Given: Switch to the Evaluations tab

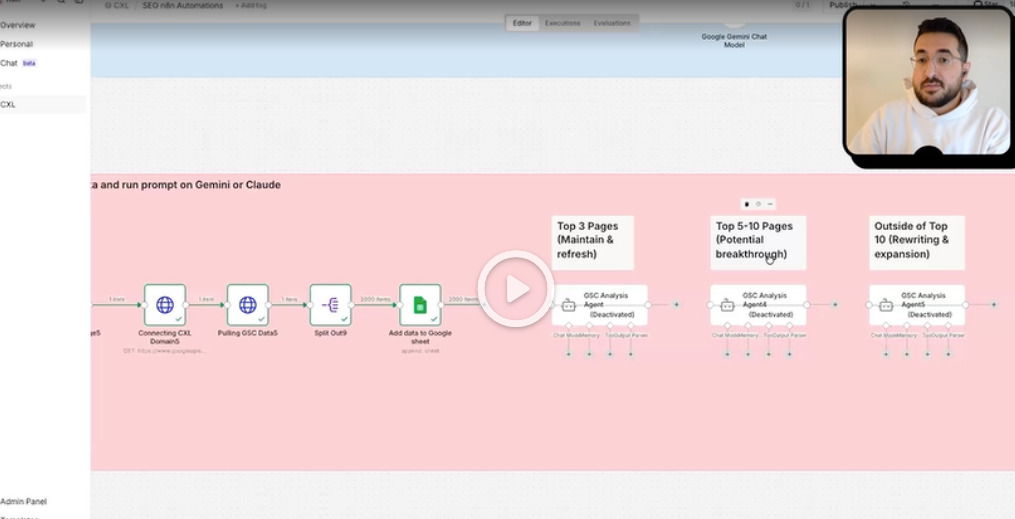Looking at the screenshot, I should 612,23.
